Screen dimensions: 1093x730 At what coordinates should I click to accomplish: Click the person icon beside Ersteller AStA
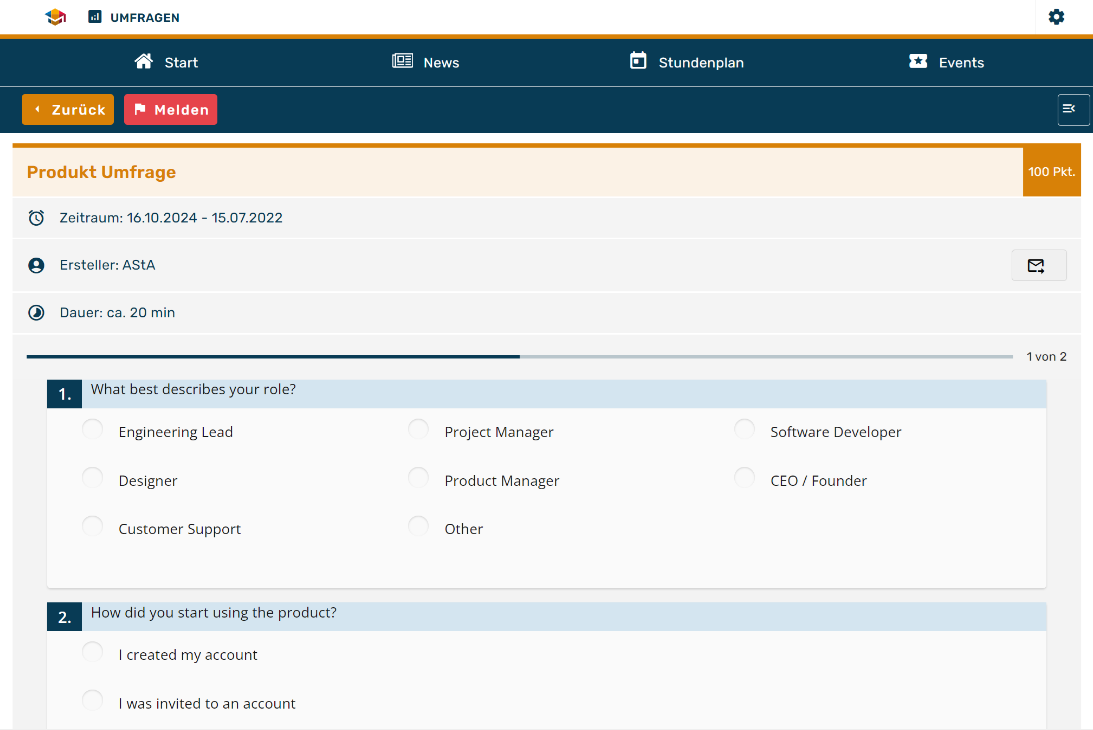point(36,265)
